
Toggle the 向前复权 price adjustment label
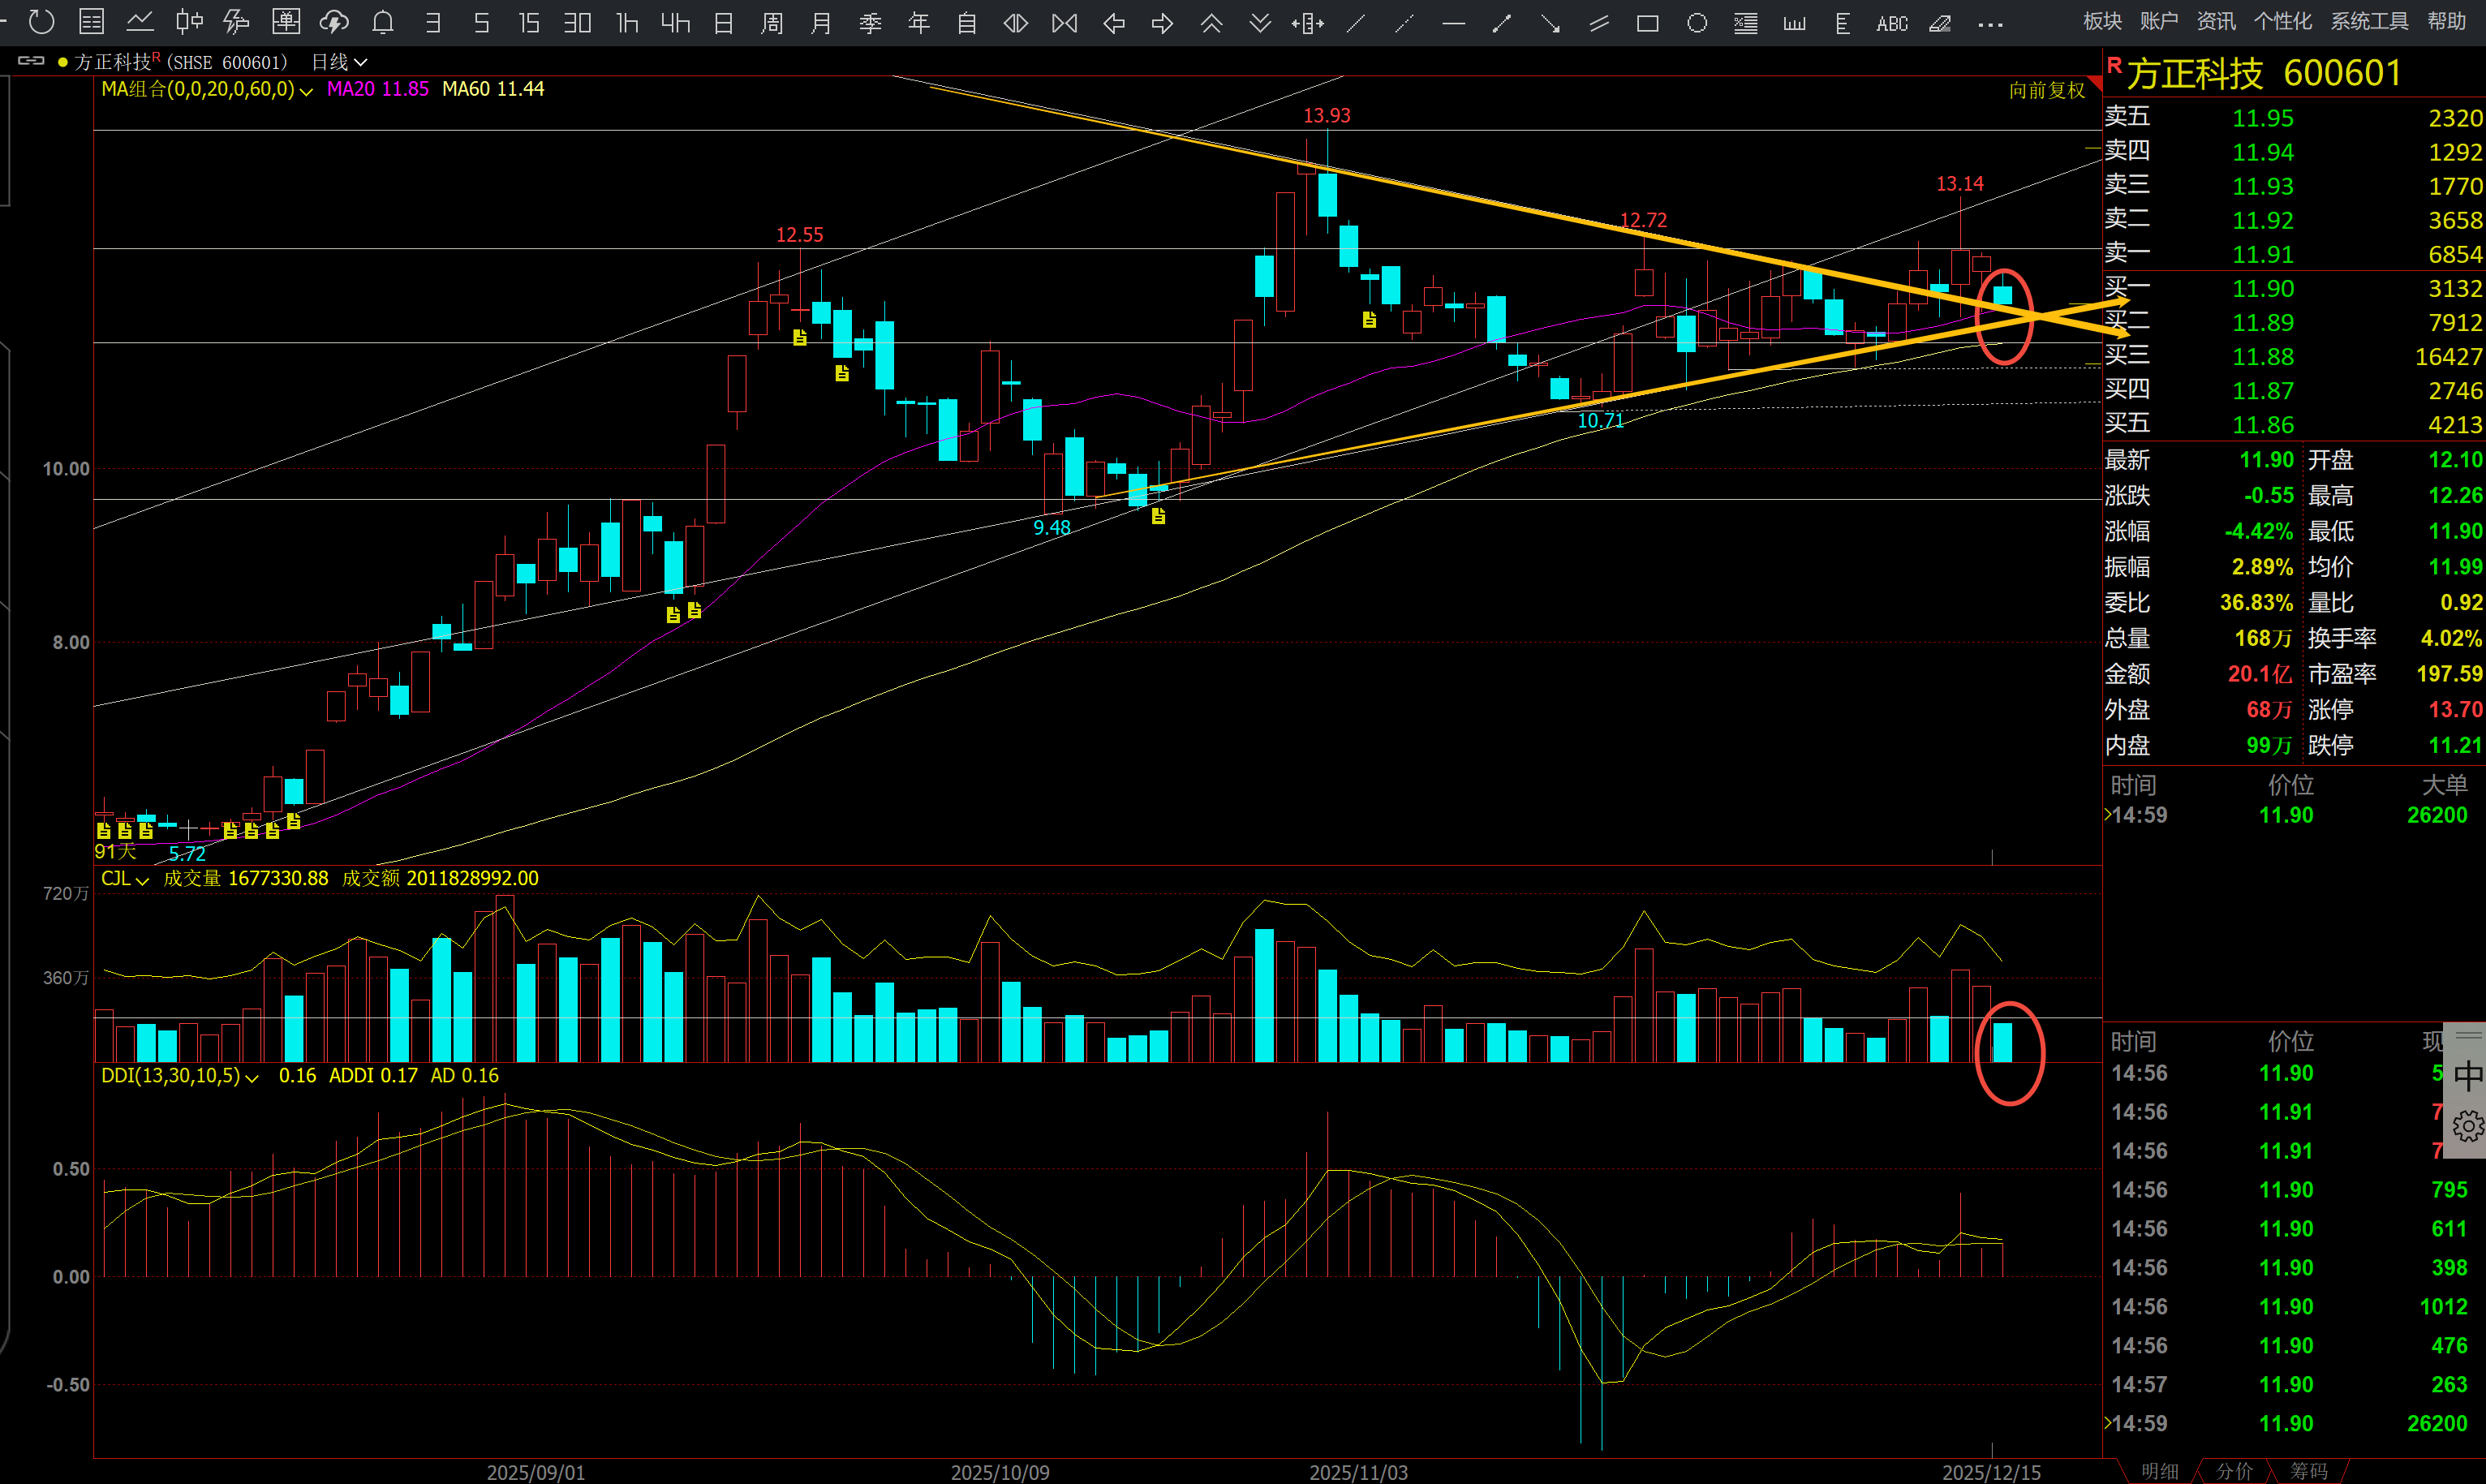(2046, 90)
